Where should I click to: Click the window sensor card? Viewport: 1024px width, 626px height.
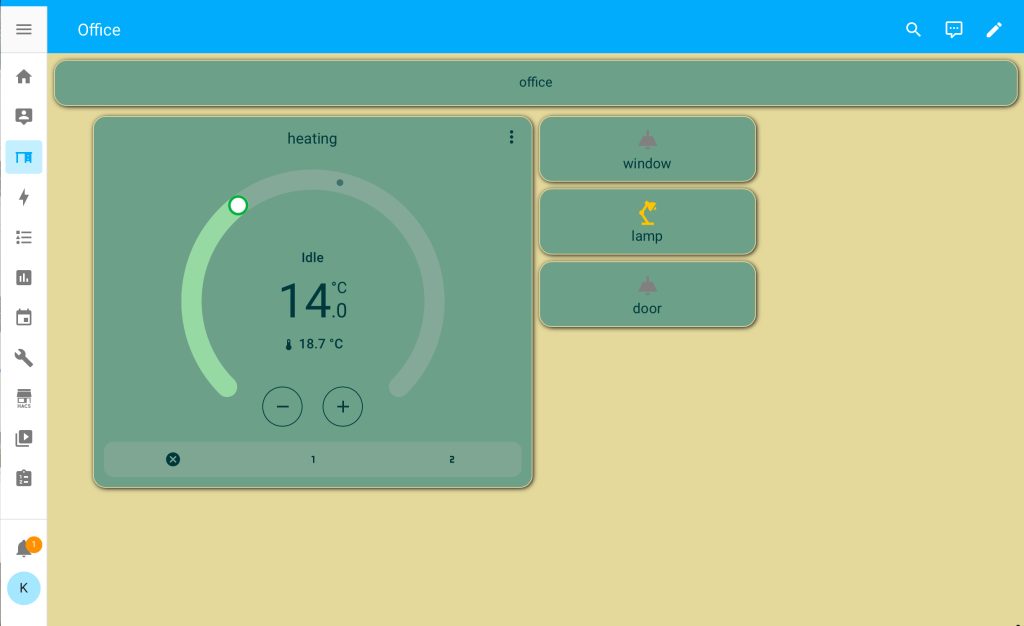(647, 149)
